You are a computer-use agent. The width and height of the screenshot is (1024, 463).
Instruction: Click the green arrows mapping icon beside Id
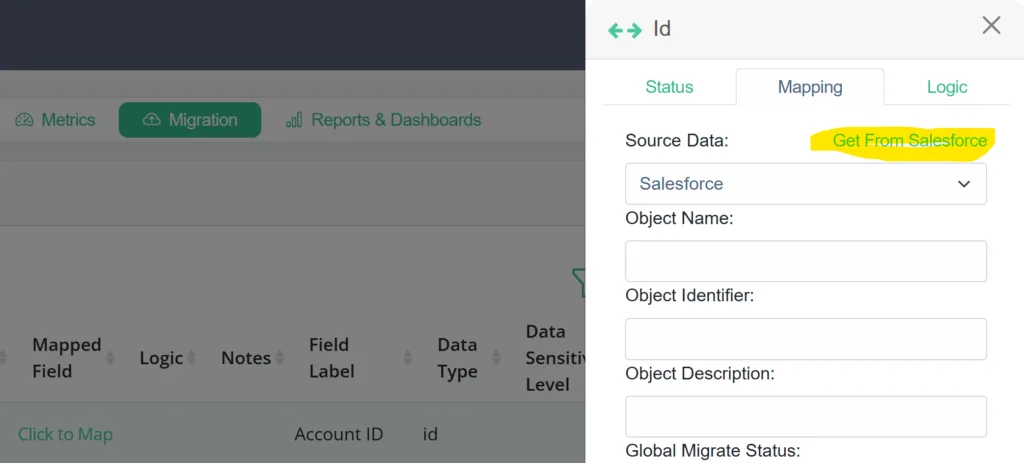pyautogui.click(x=625, y=30)
